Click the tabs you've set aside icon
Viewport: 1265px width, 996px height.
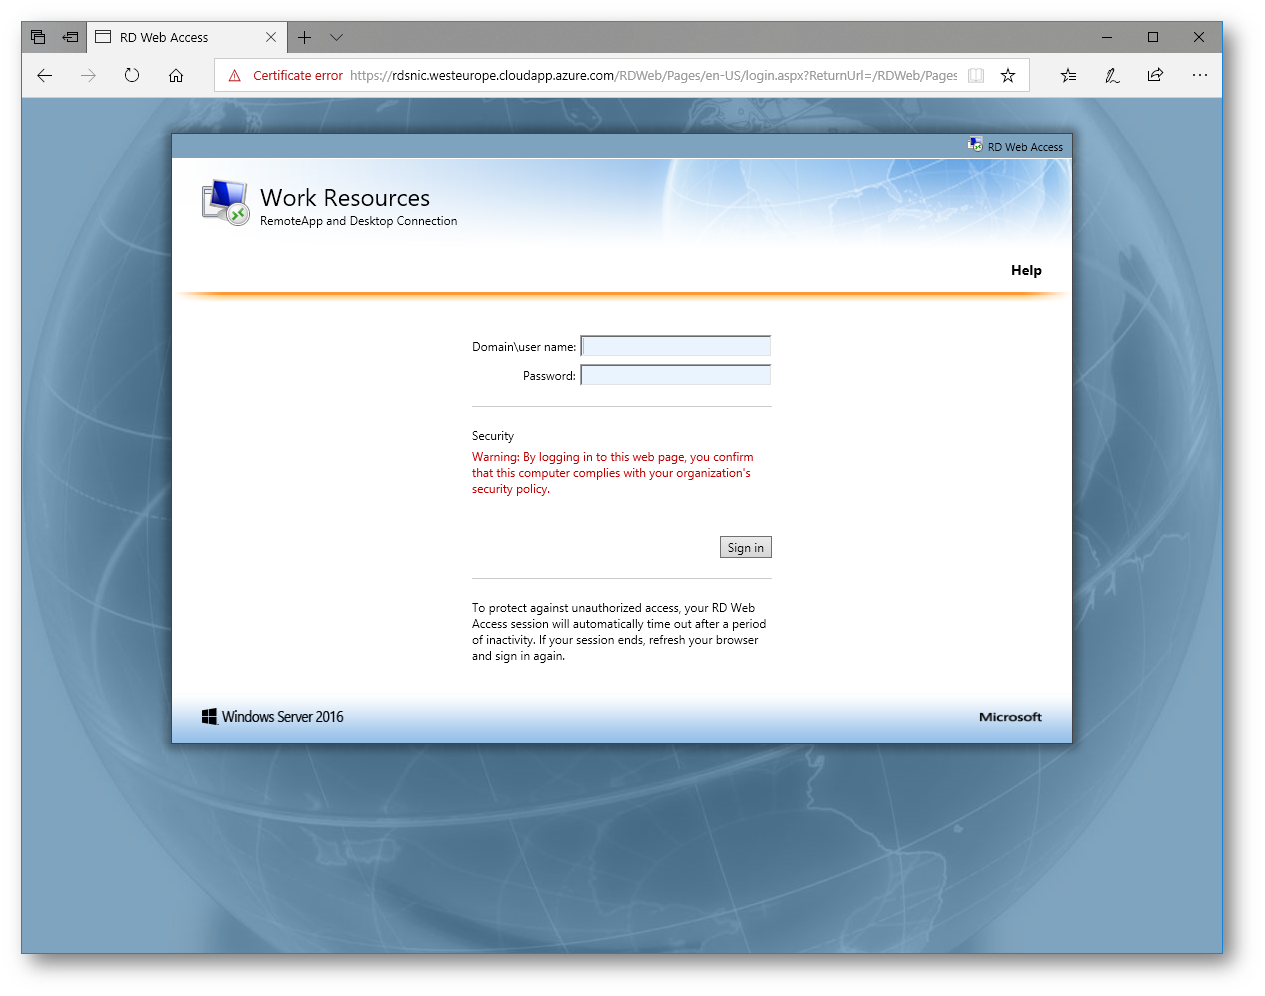tap(38, 37)
